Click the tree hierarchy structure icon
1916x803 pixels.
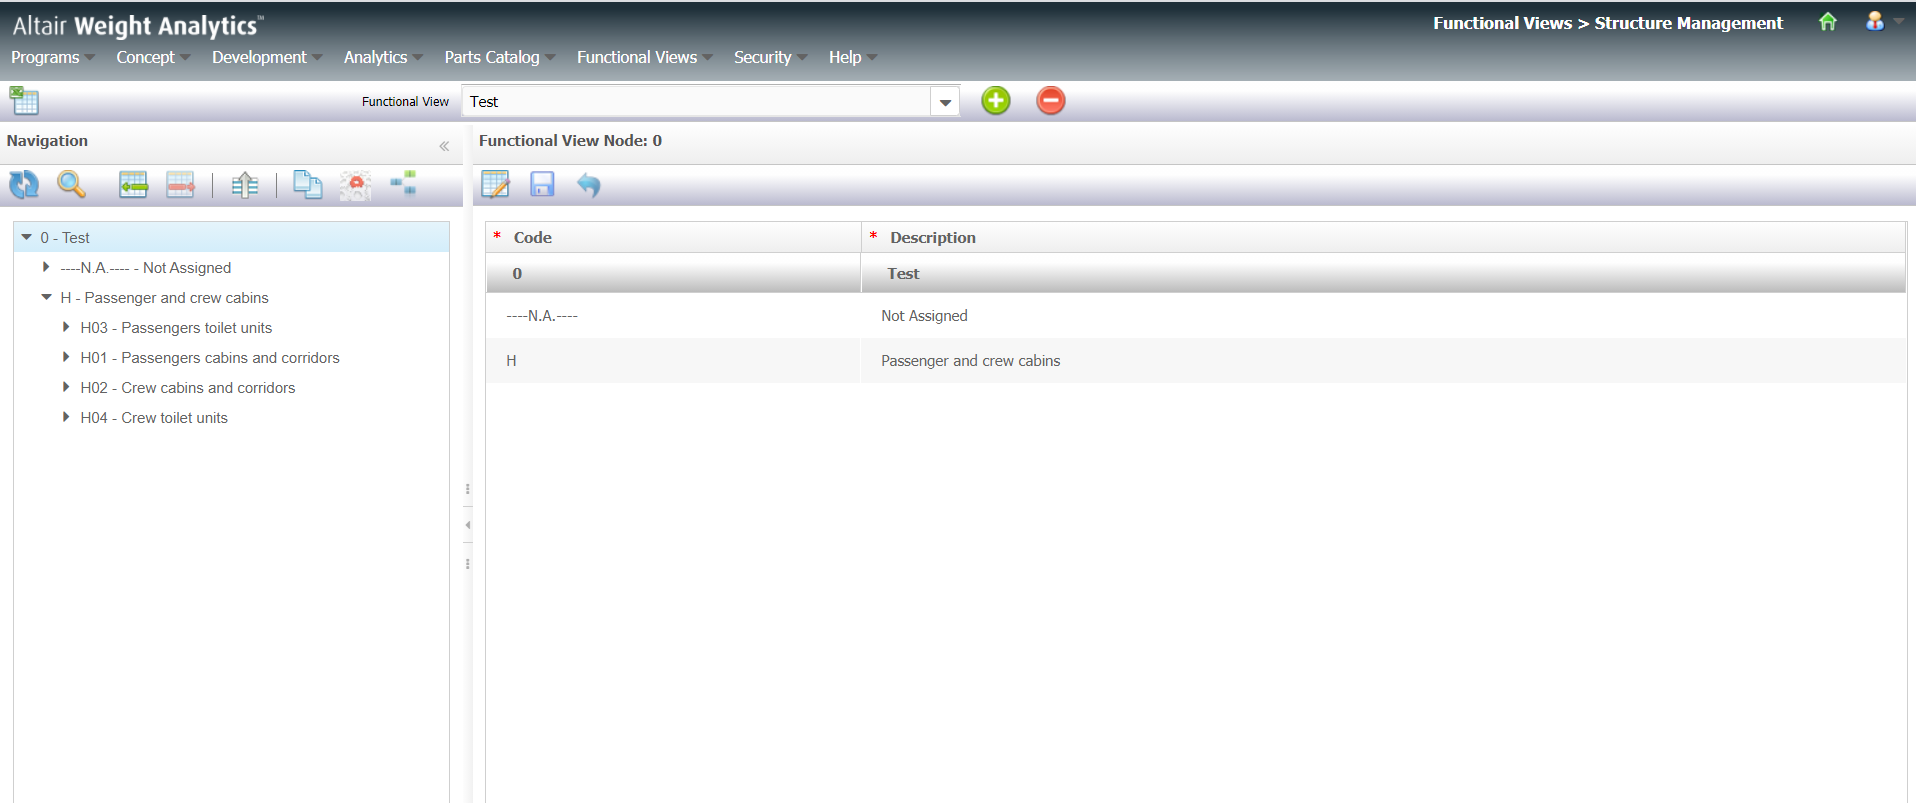coord(403,184)
